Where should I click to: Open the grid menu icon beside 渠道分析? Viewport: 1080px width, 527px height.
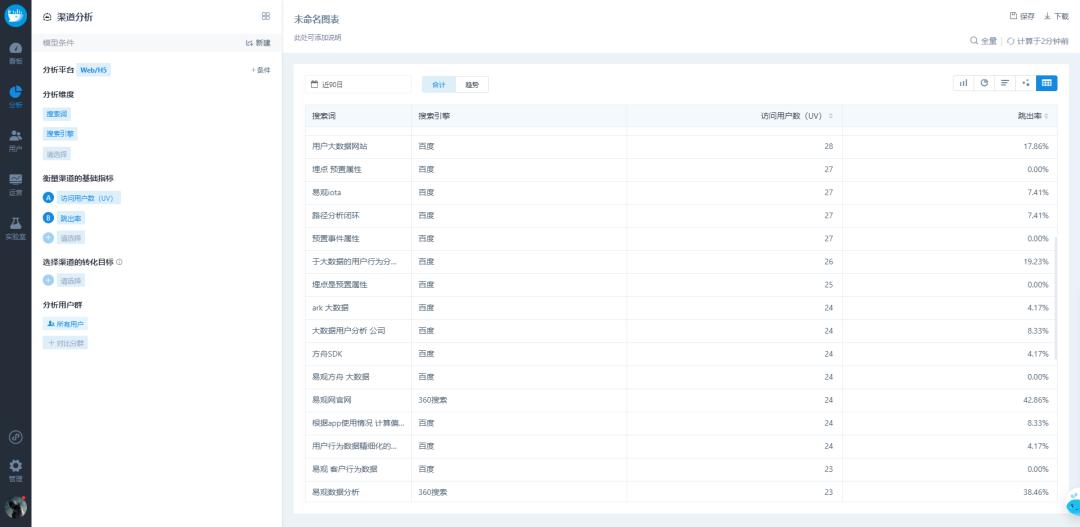coord(266,16)
